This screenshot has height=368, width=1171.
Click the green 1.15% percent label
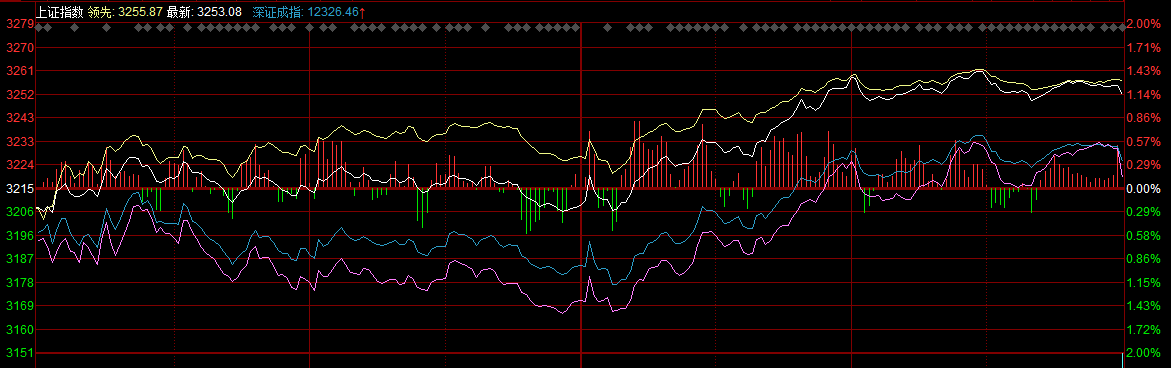point(1143,282)
